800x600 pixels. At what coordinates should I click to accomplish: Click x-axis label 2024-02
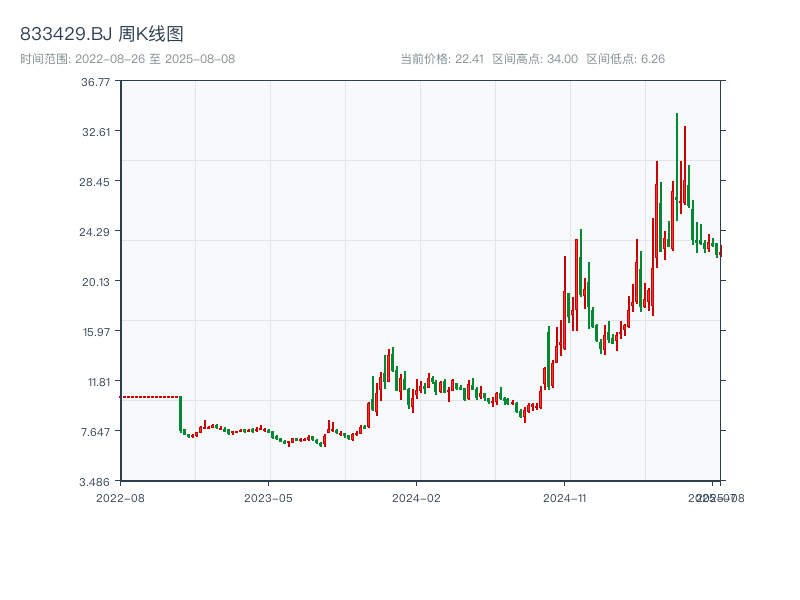tap(416, 498)
